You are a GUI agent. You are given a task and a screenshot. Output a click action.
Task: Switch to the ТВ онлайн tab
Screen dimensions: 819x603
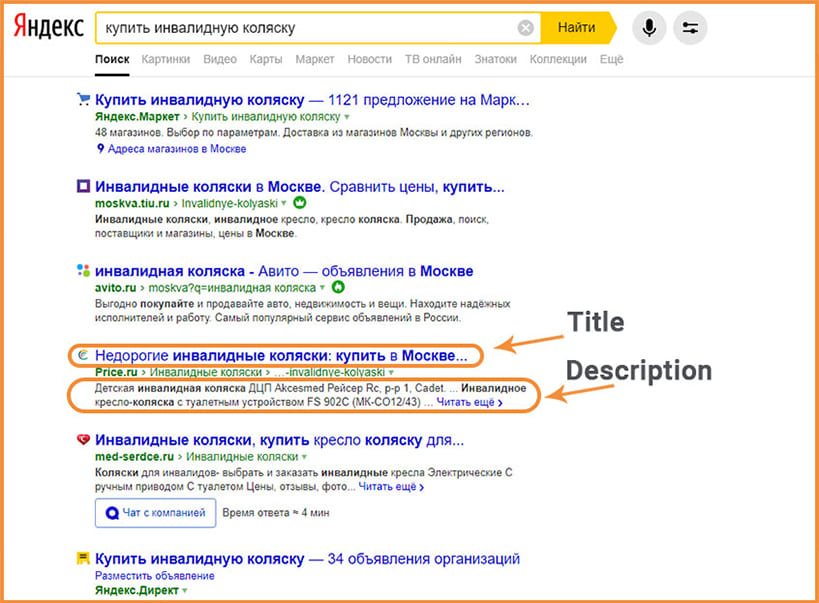click(x=433, y=59)
